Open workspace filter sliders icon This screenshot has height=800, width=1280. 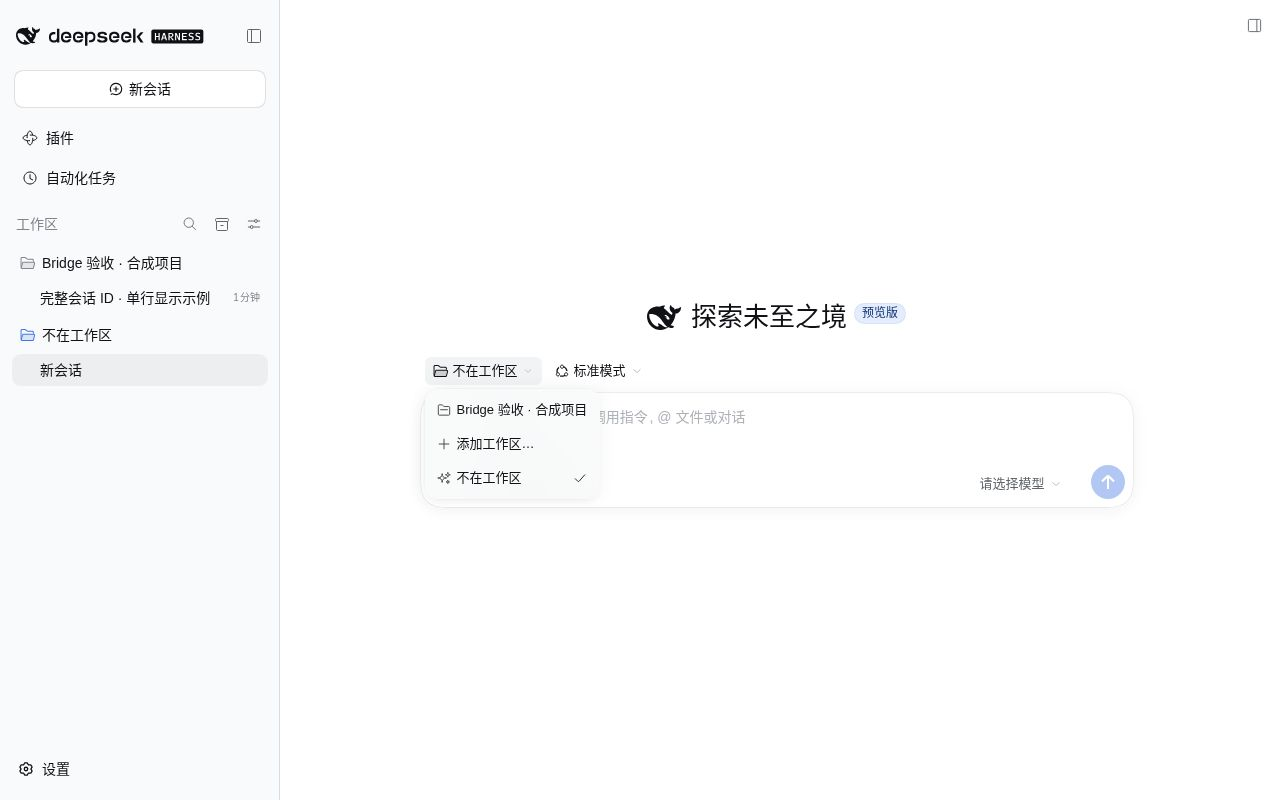coord(254,224)
